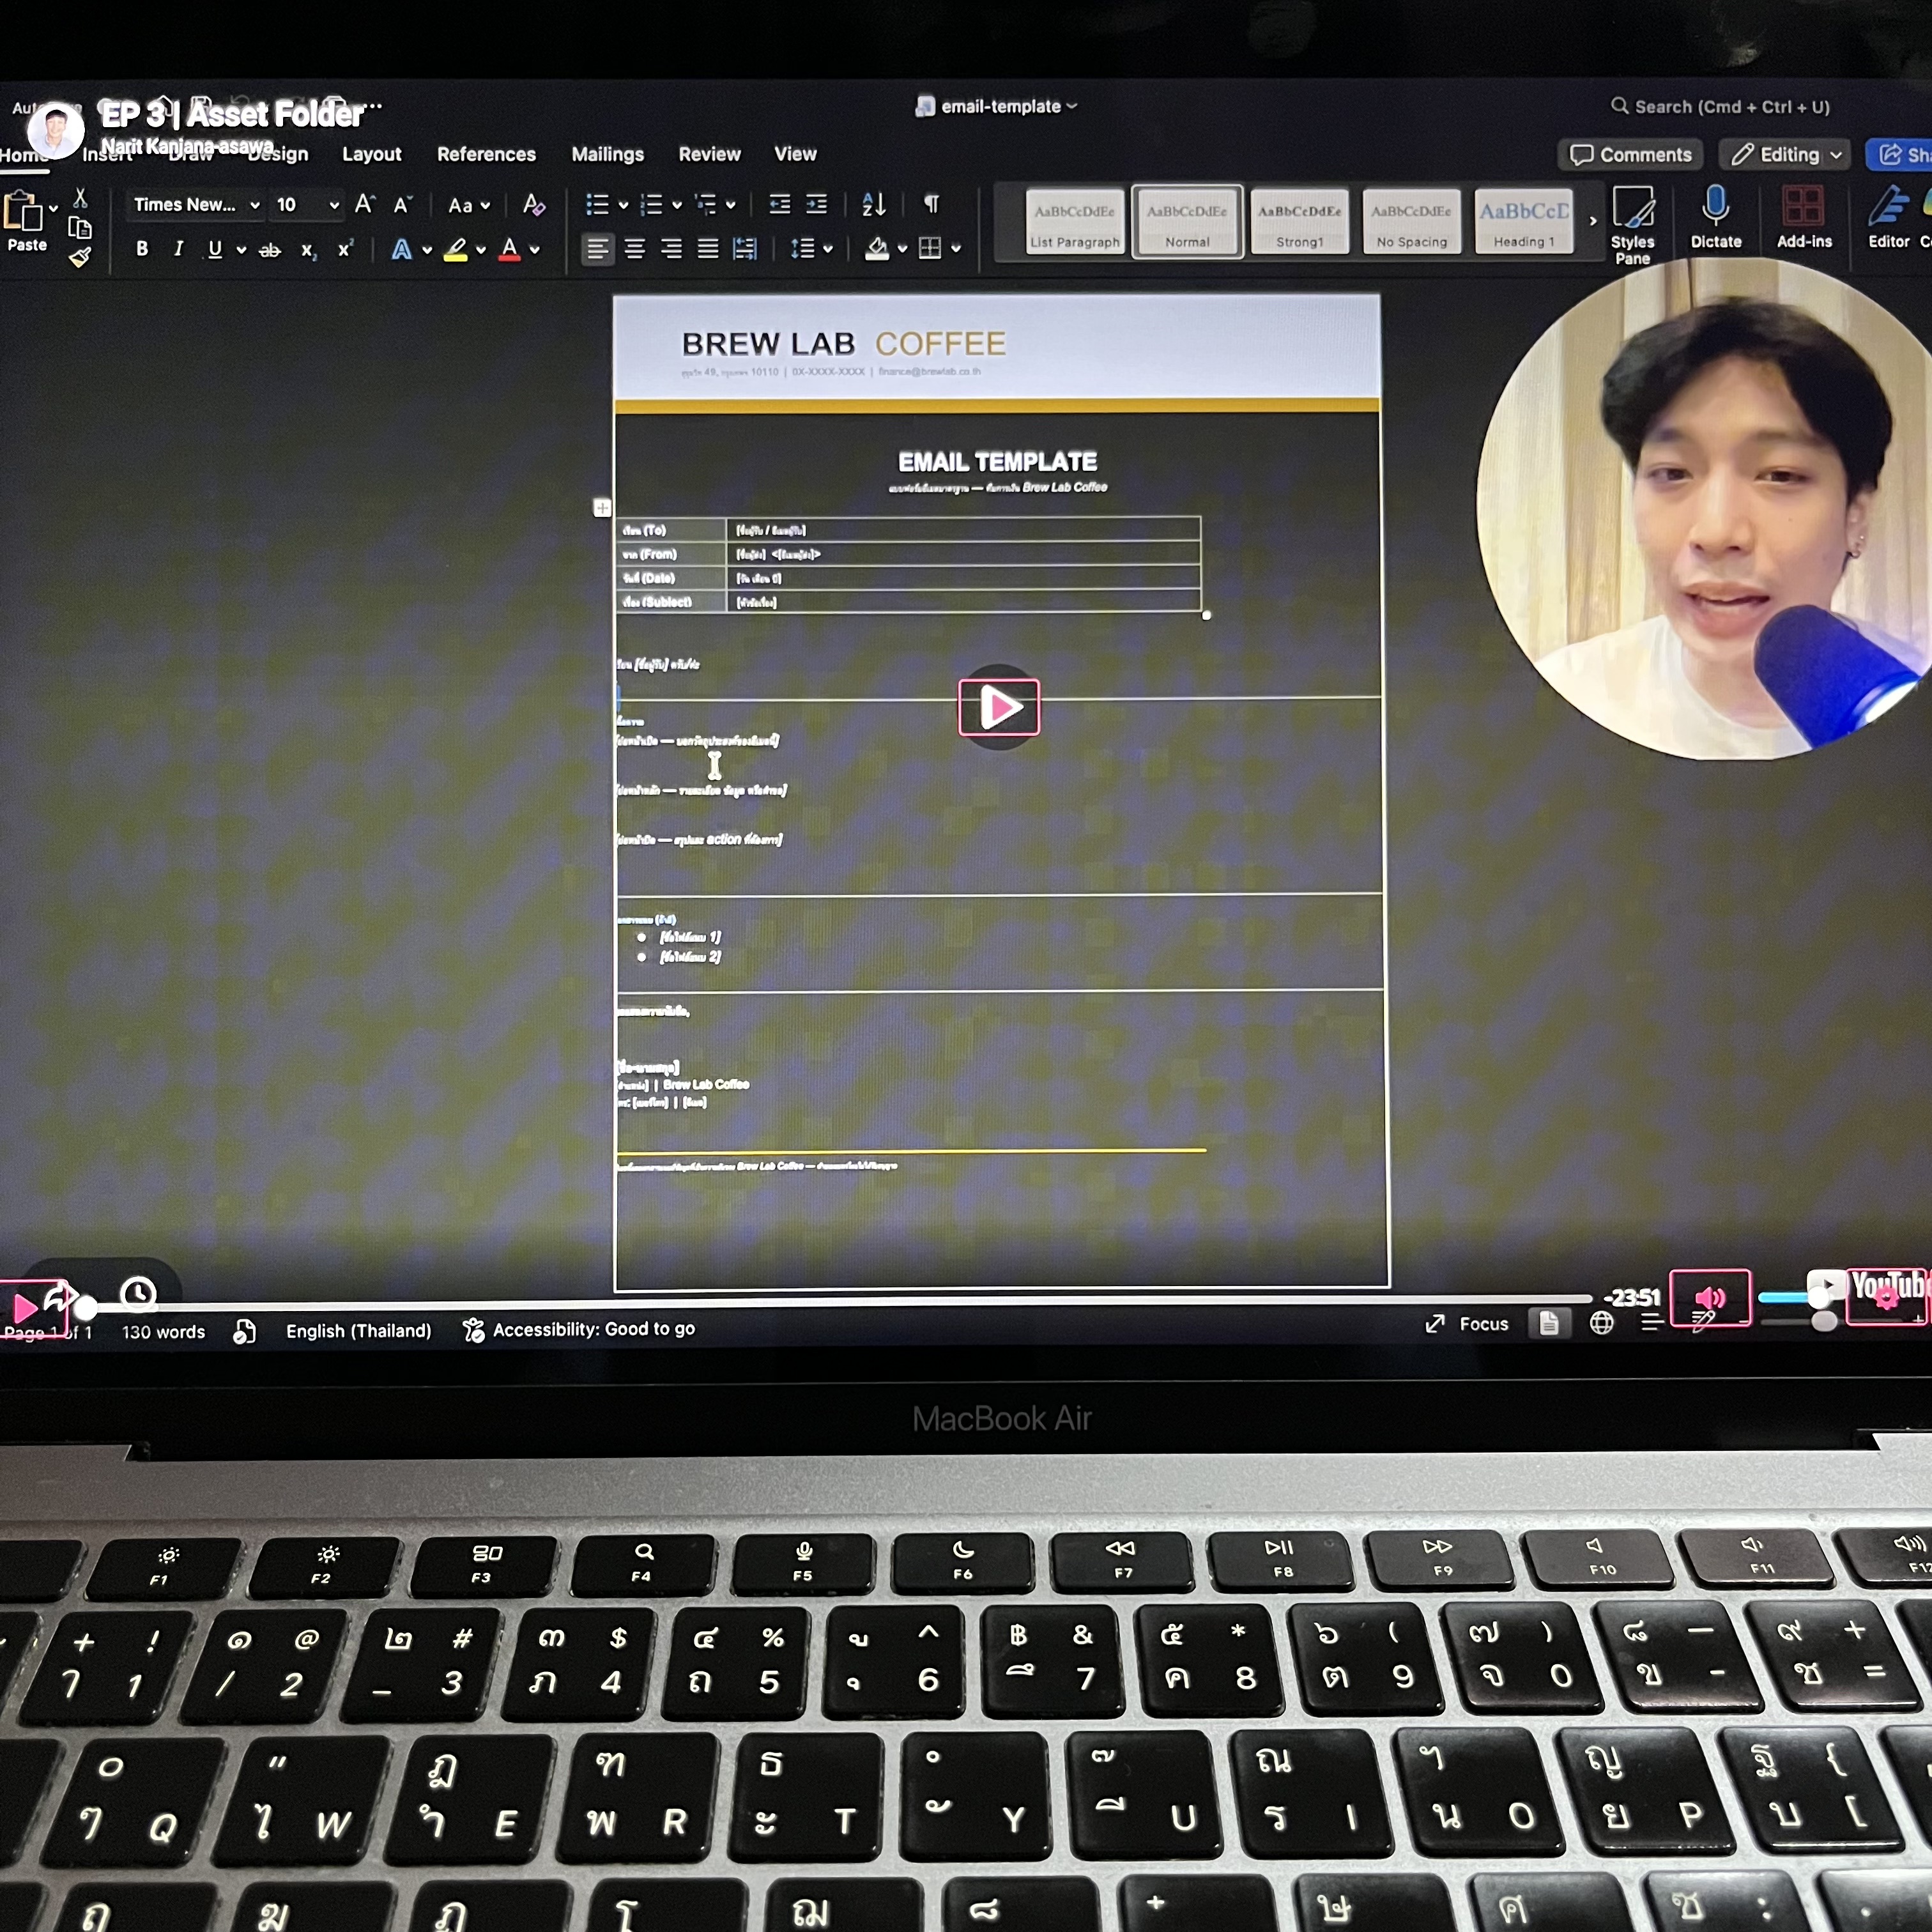Open the Layout ribbon tab
The height and width of the screenshot is (1932, 1932).
coord(371,154)
